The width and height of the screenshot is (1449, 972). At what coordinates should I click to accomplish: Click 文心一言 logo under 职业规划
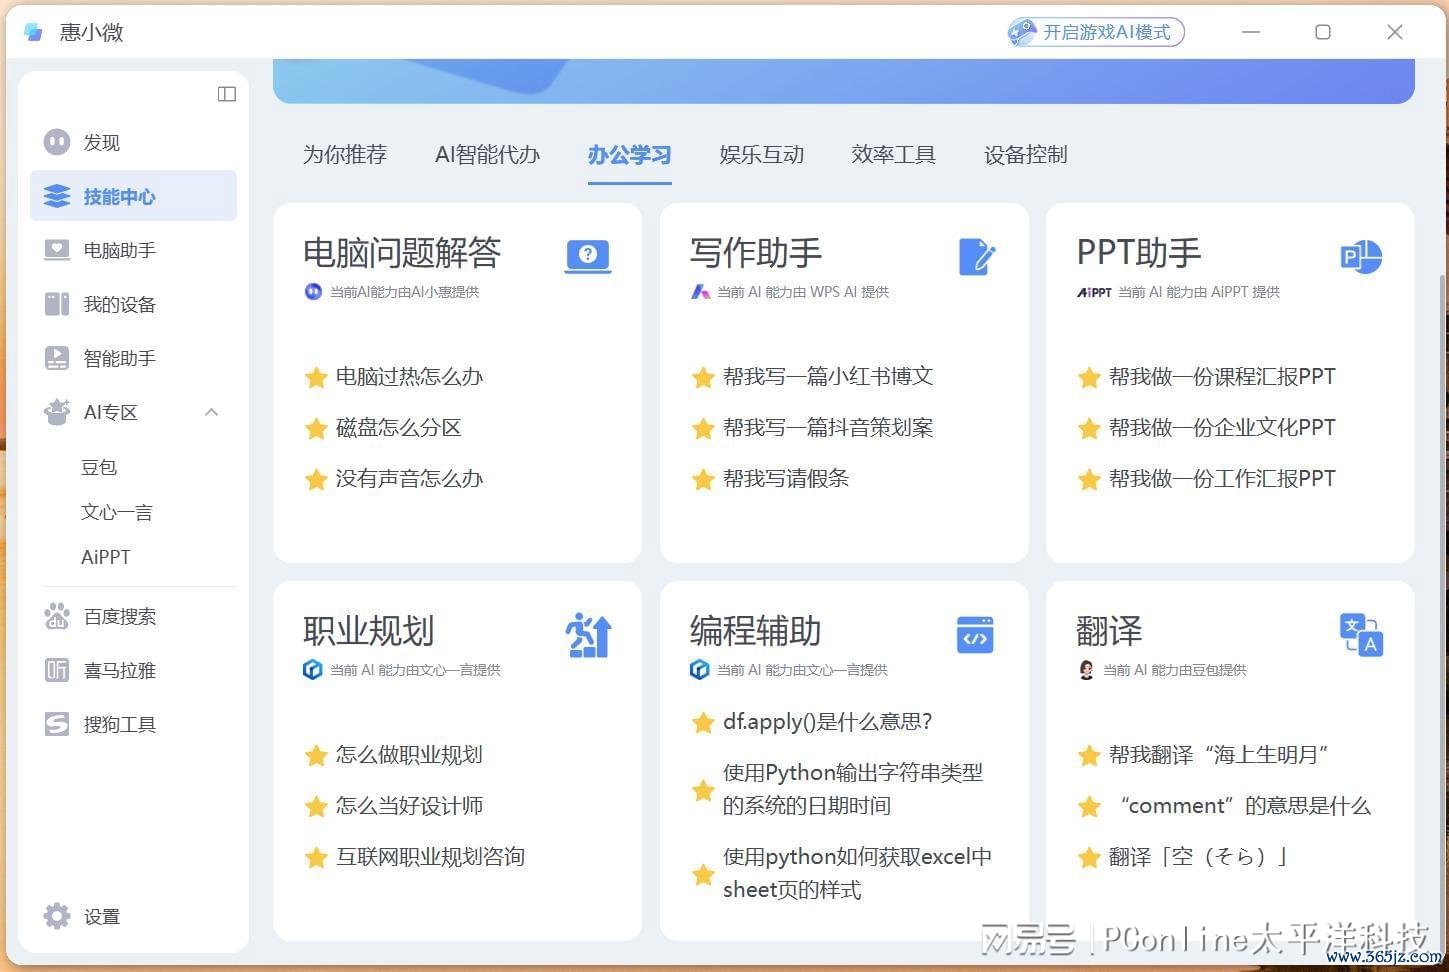tap(313, 670)
